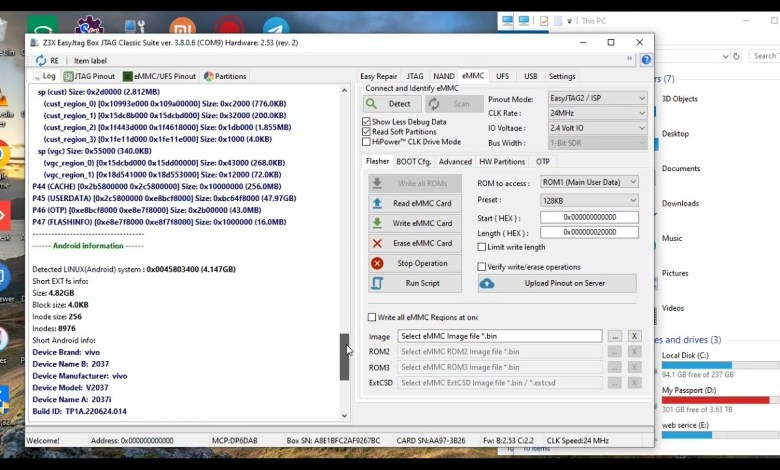Viewport: 780px width, 470px height.
Task: Switch to eMMC/UFS Pinout tab
Action: [x=160, y=76]
